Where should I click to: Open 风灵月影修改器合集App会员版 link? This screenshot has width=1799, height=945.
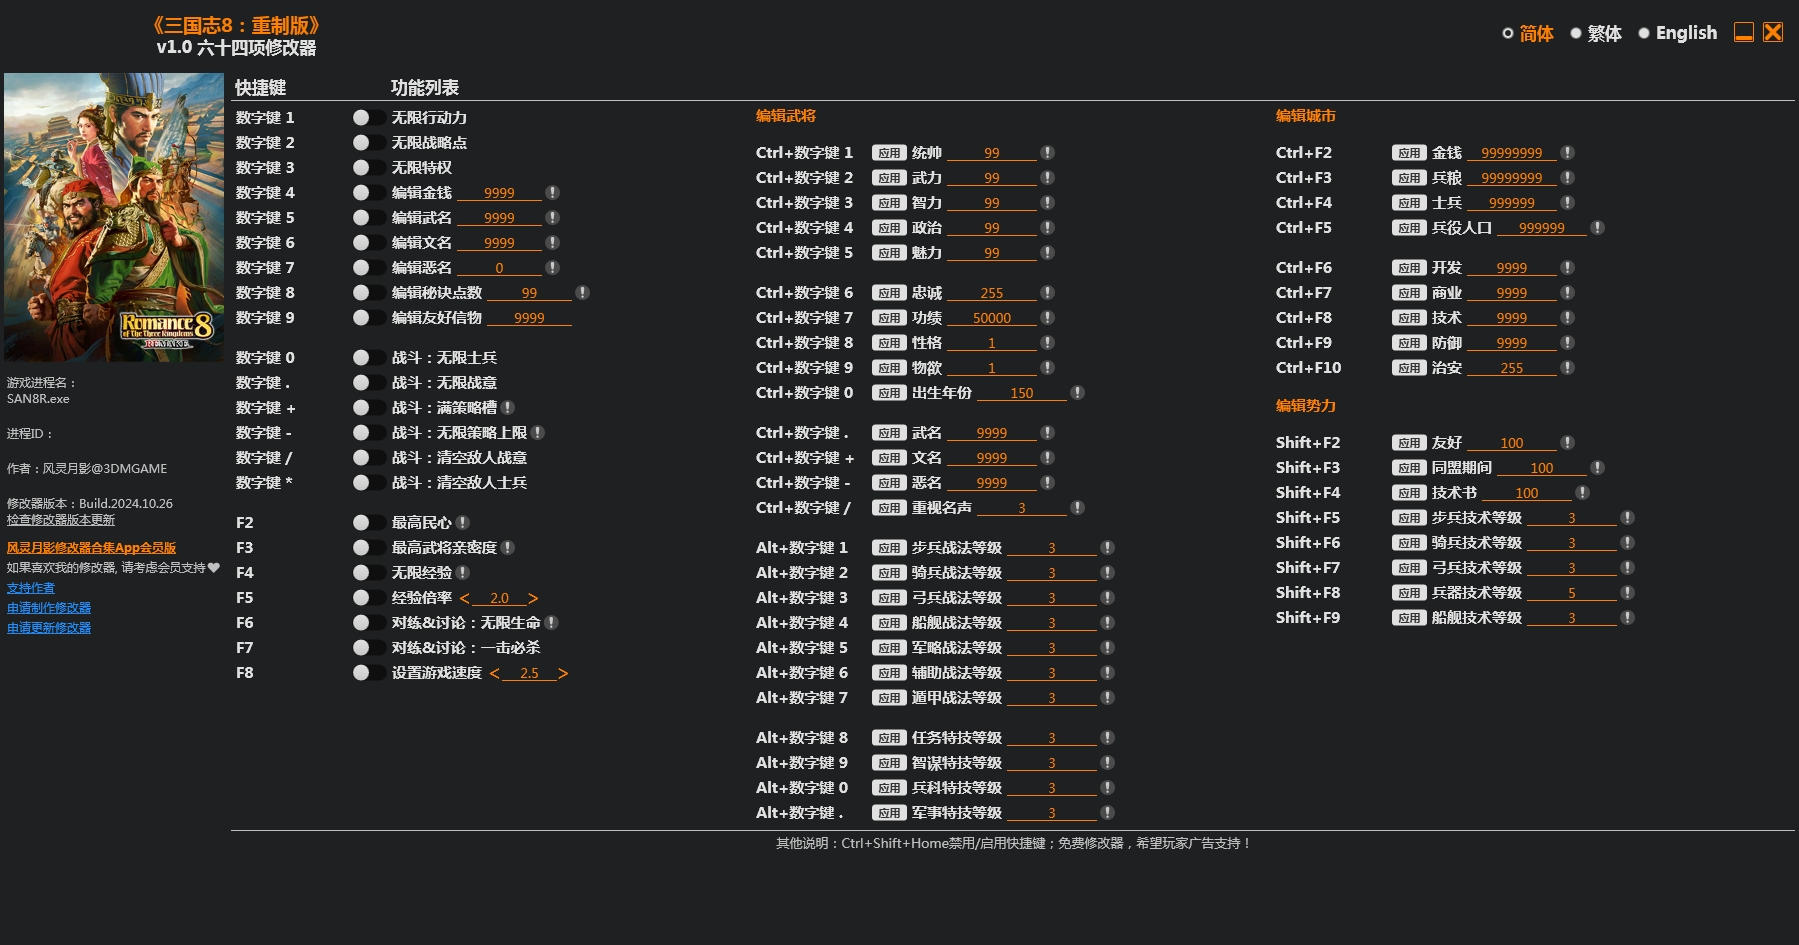pyautogui.click(x=91, y=547)
